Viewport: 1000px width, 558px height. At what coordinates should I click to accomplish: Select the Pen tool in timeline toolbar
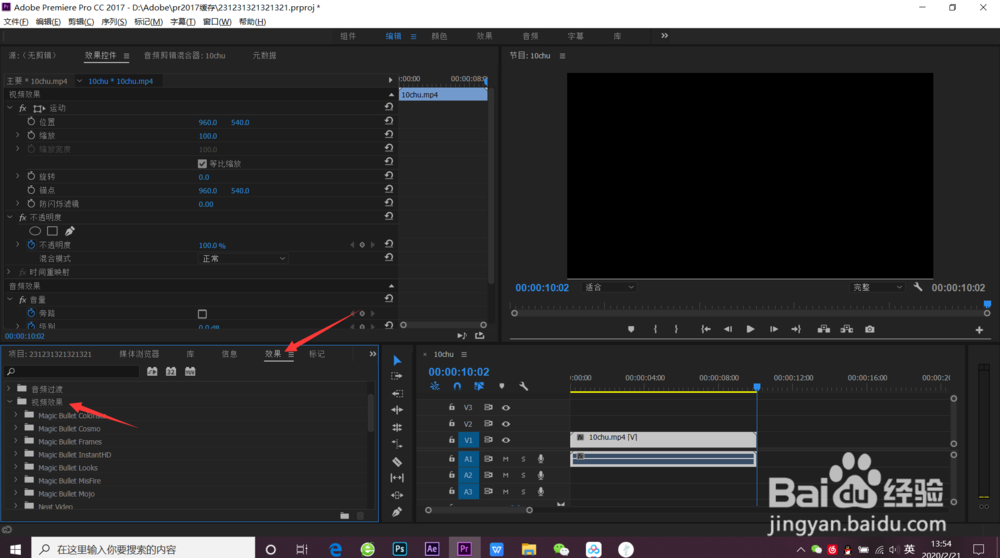397,511
